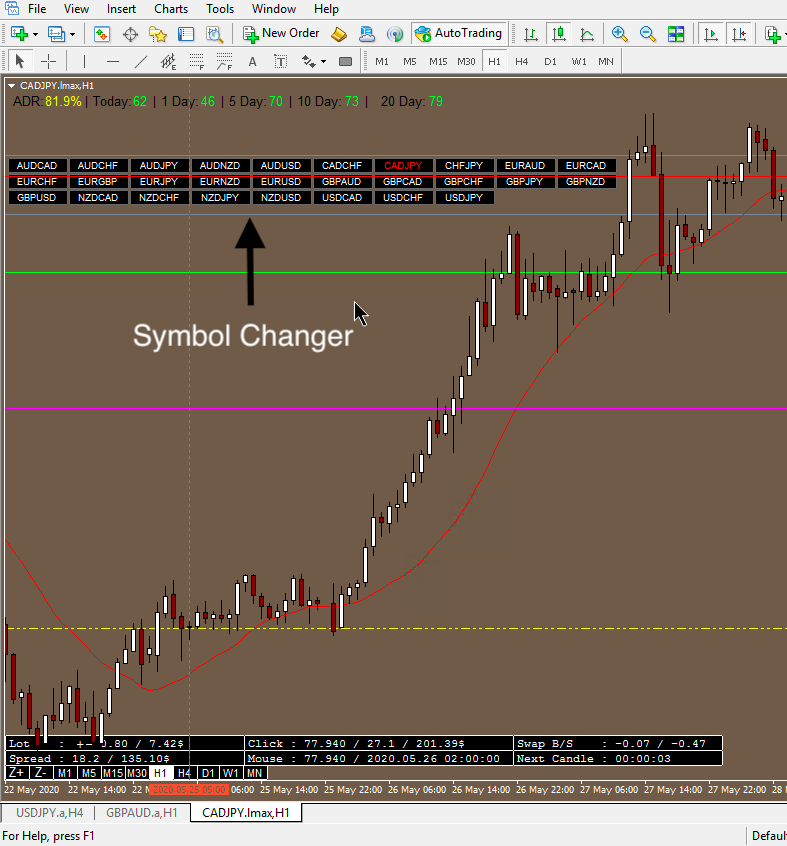The width and height of the screenshot is (787, 846).
Task: Click the Default profile status bar entry
Action: click(769, 836)
